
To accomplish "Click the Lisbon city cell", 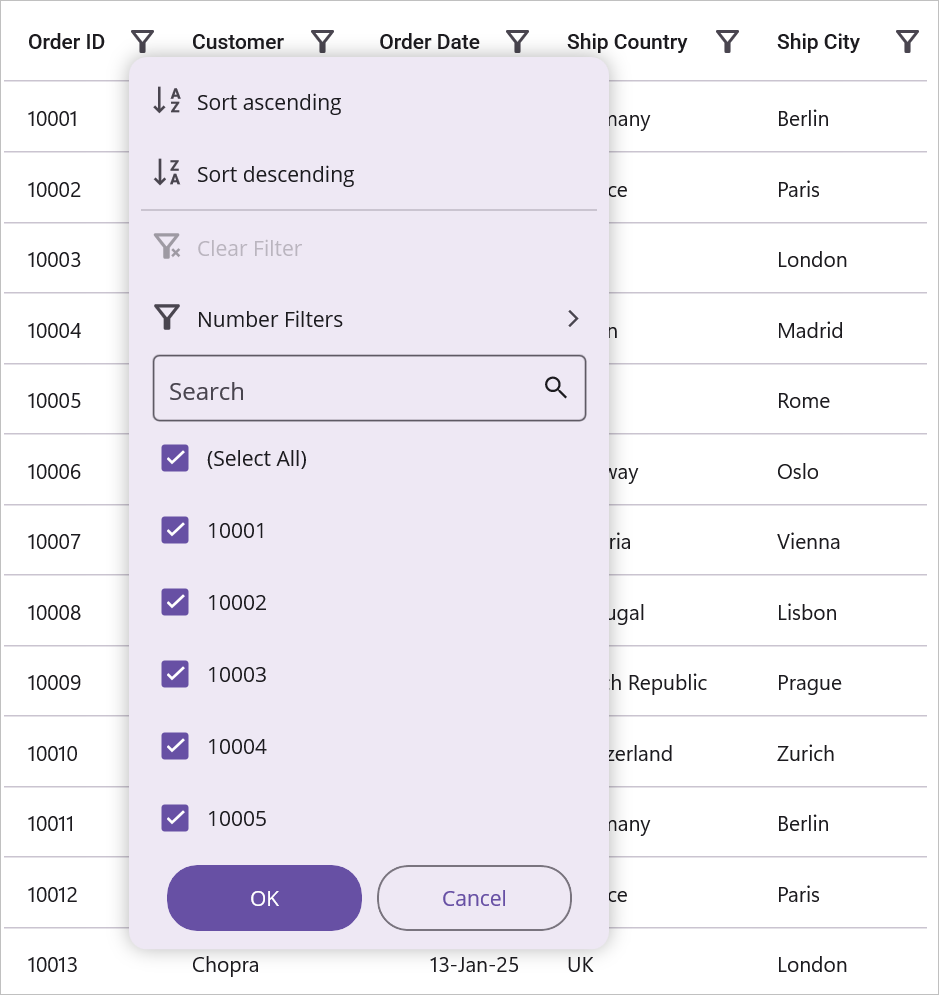I will point(807,612).
